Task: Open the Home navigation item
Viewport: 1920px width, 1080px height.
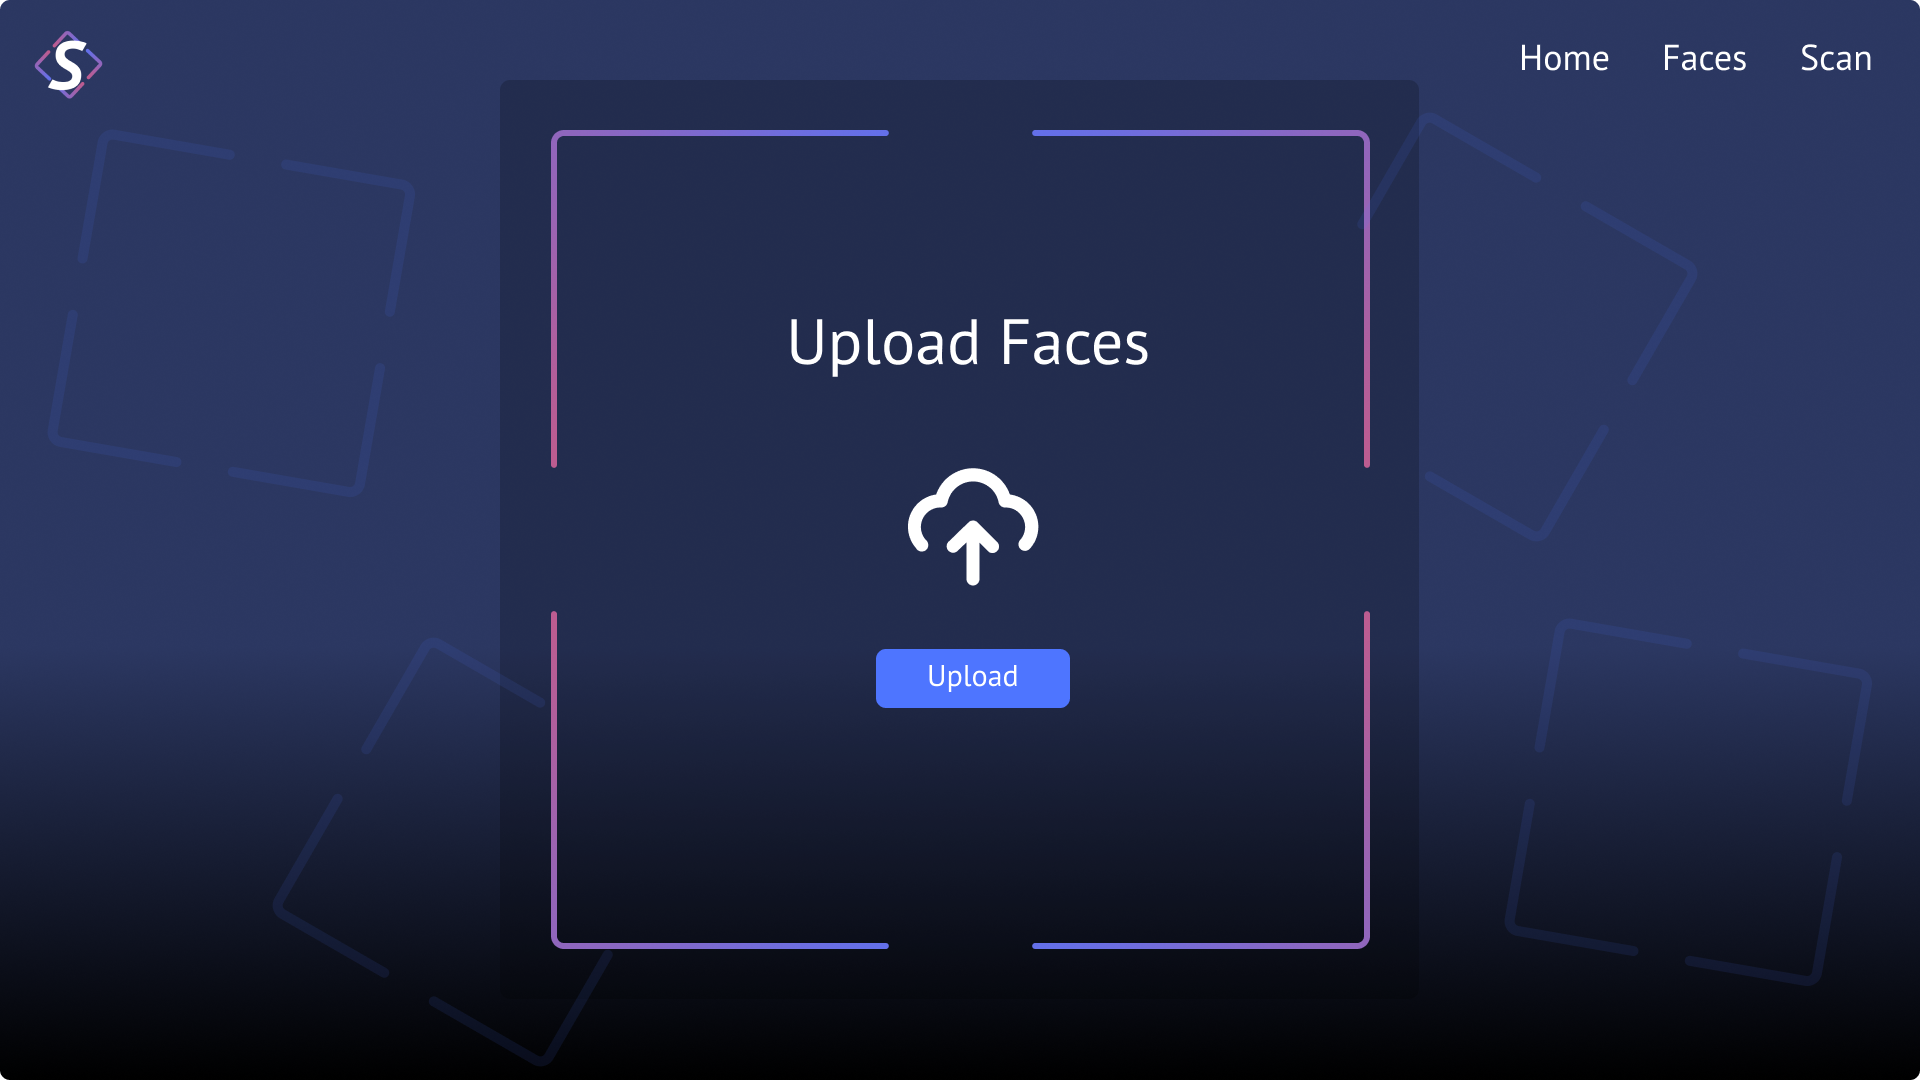Action: pos(1564,58)
